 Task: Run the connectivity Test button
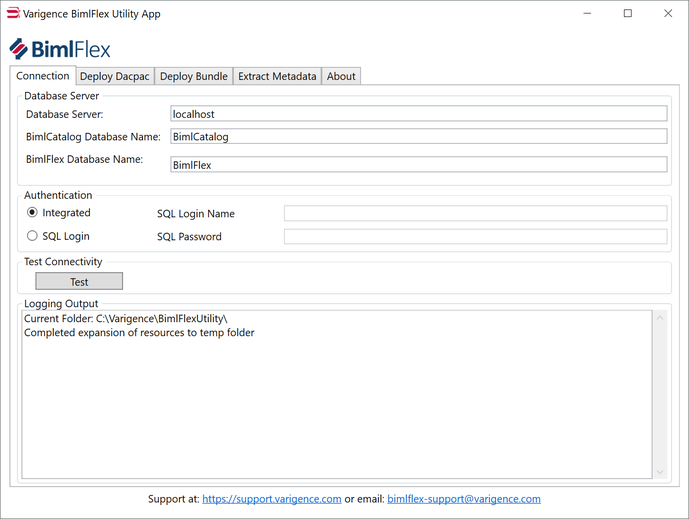coord(79,281)
